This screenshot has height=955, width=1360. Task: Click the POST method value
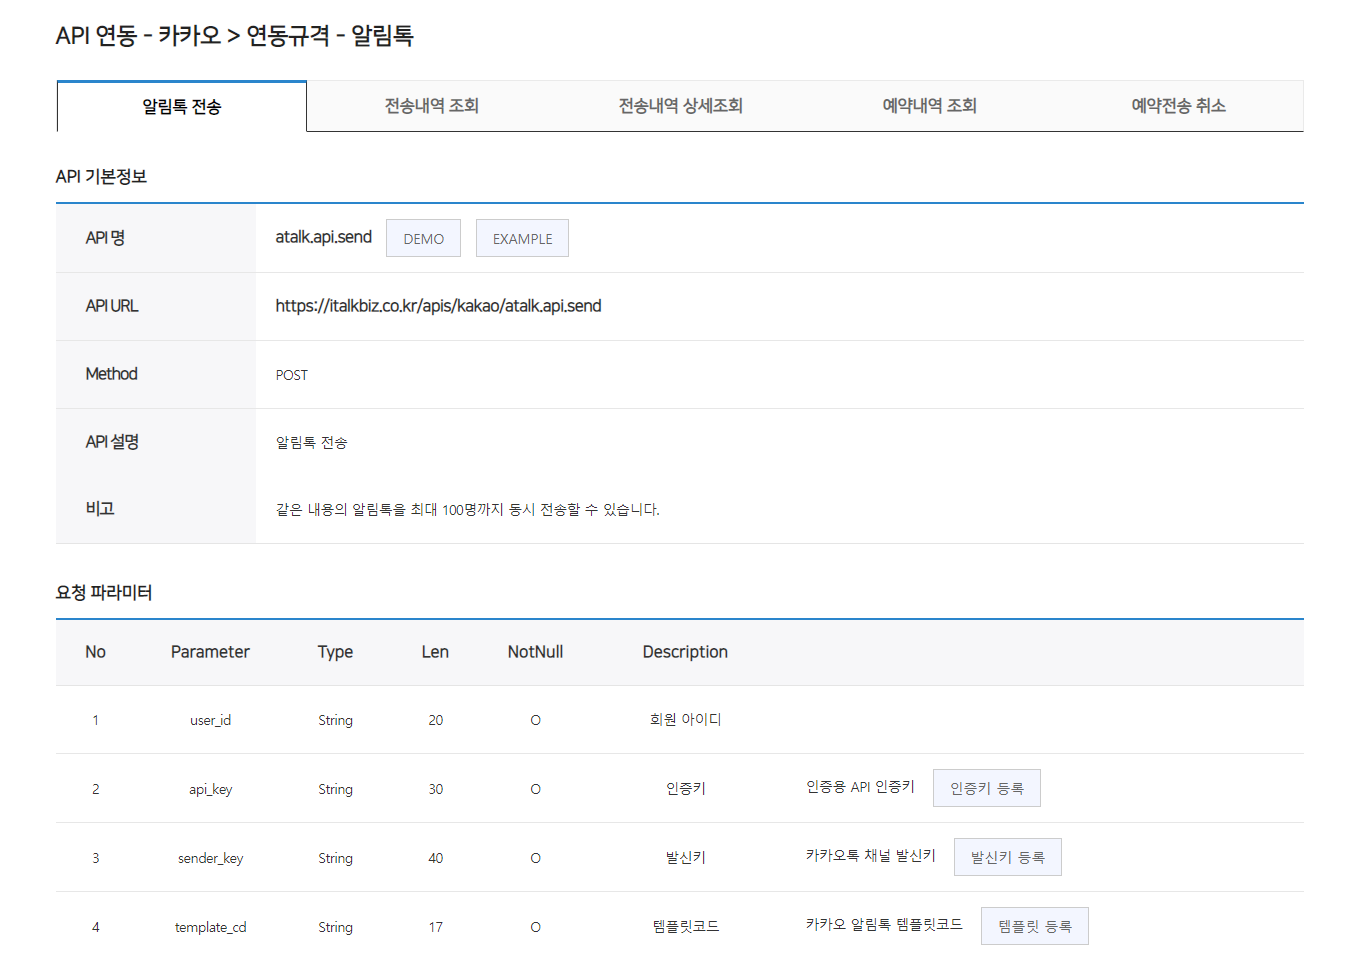pos(292,375)
